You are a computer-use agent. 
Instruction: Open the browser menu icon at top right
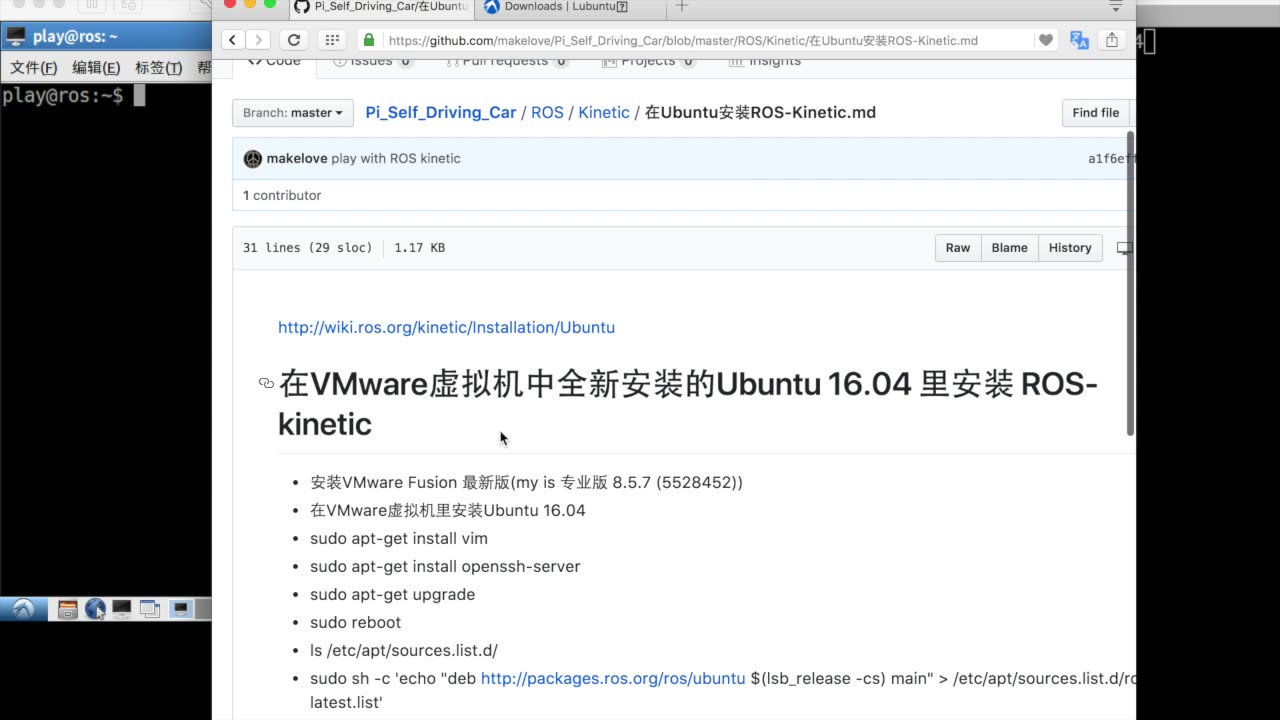[x=1116, y=6]
